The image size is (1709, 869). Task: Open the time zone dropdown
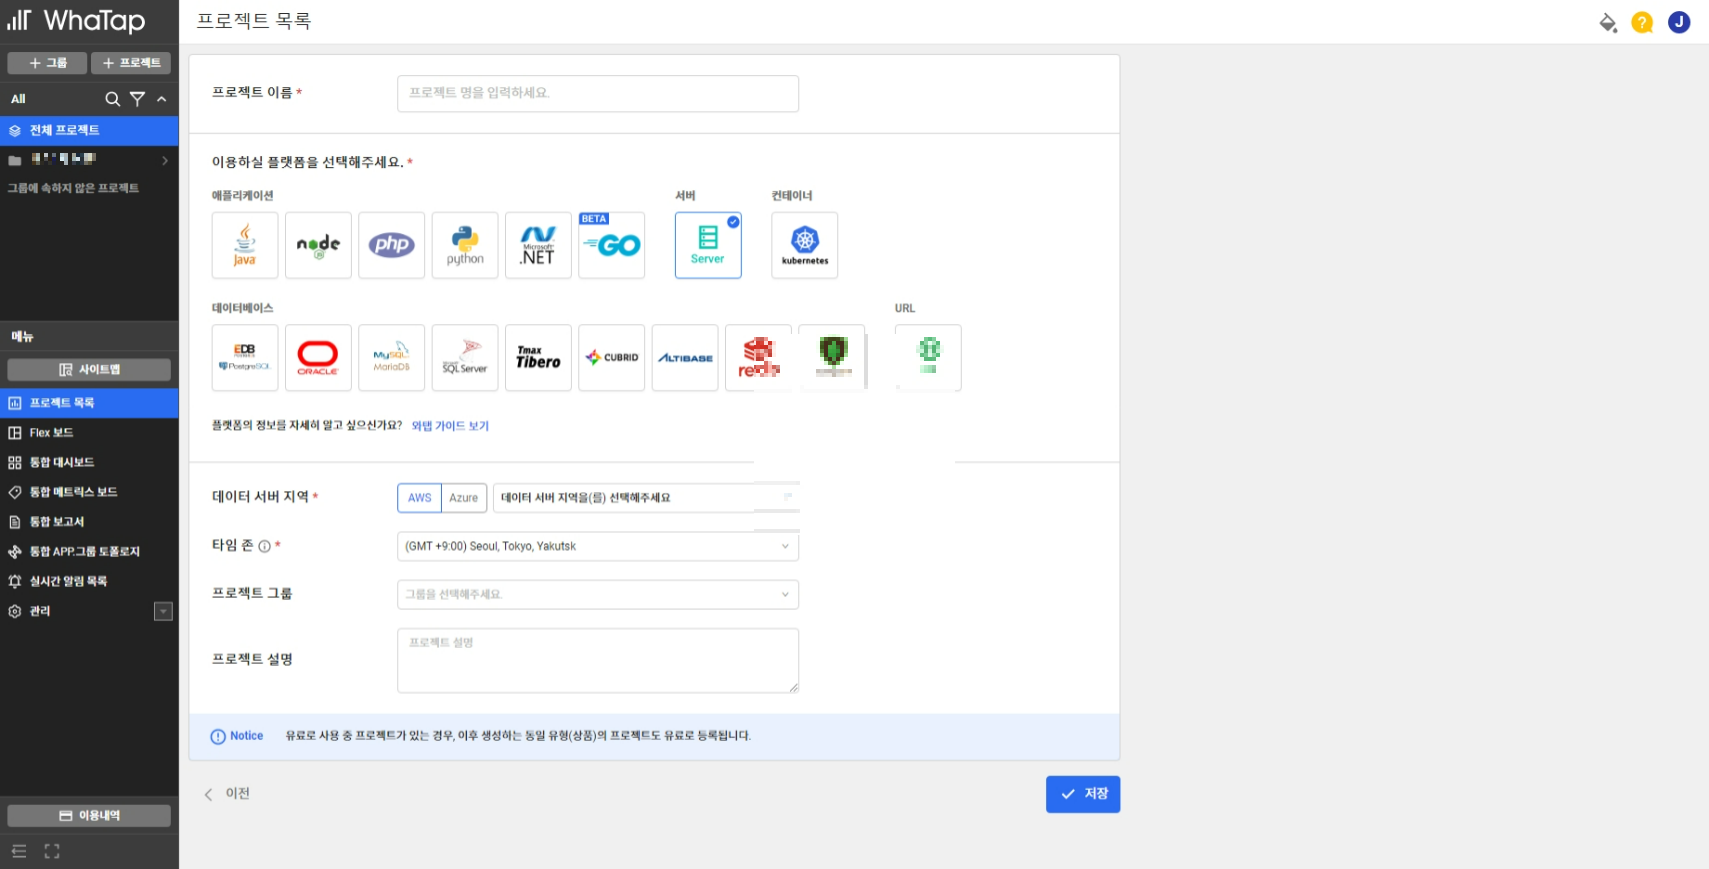598,546
